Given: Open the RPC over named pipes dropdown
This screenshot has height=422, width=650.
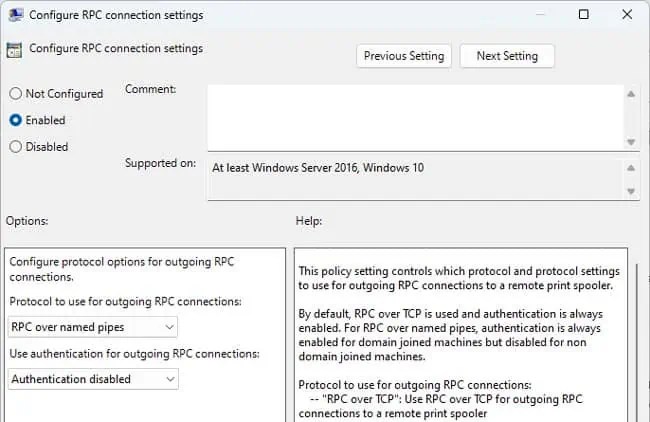Looking at the screenshot, I should click(93, 327).
